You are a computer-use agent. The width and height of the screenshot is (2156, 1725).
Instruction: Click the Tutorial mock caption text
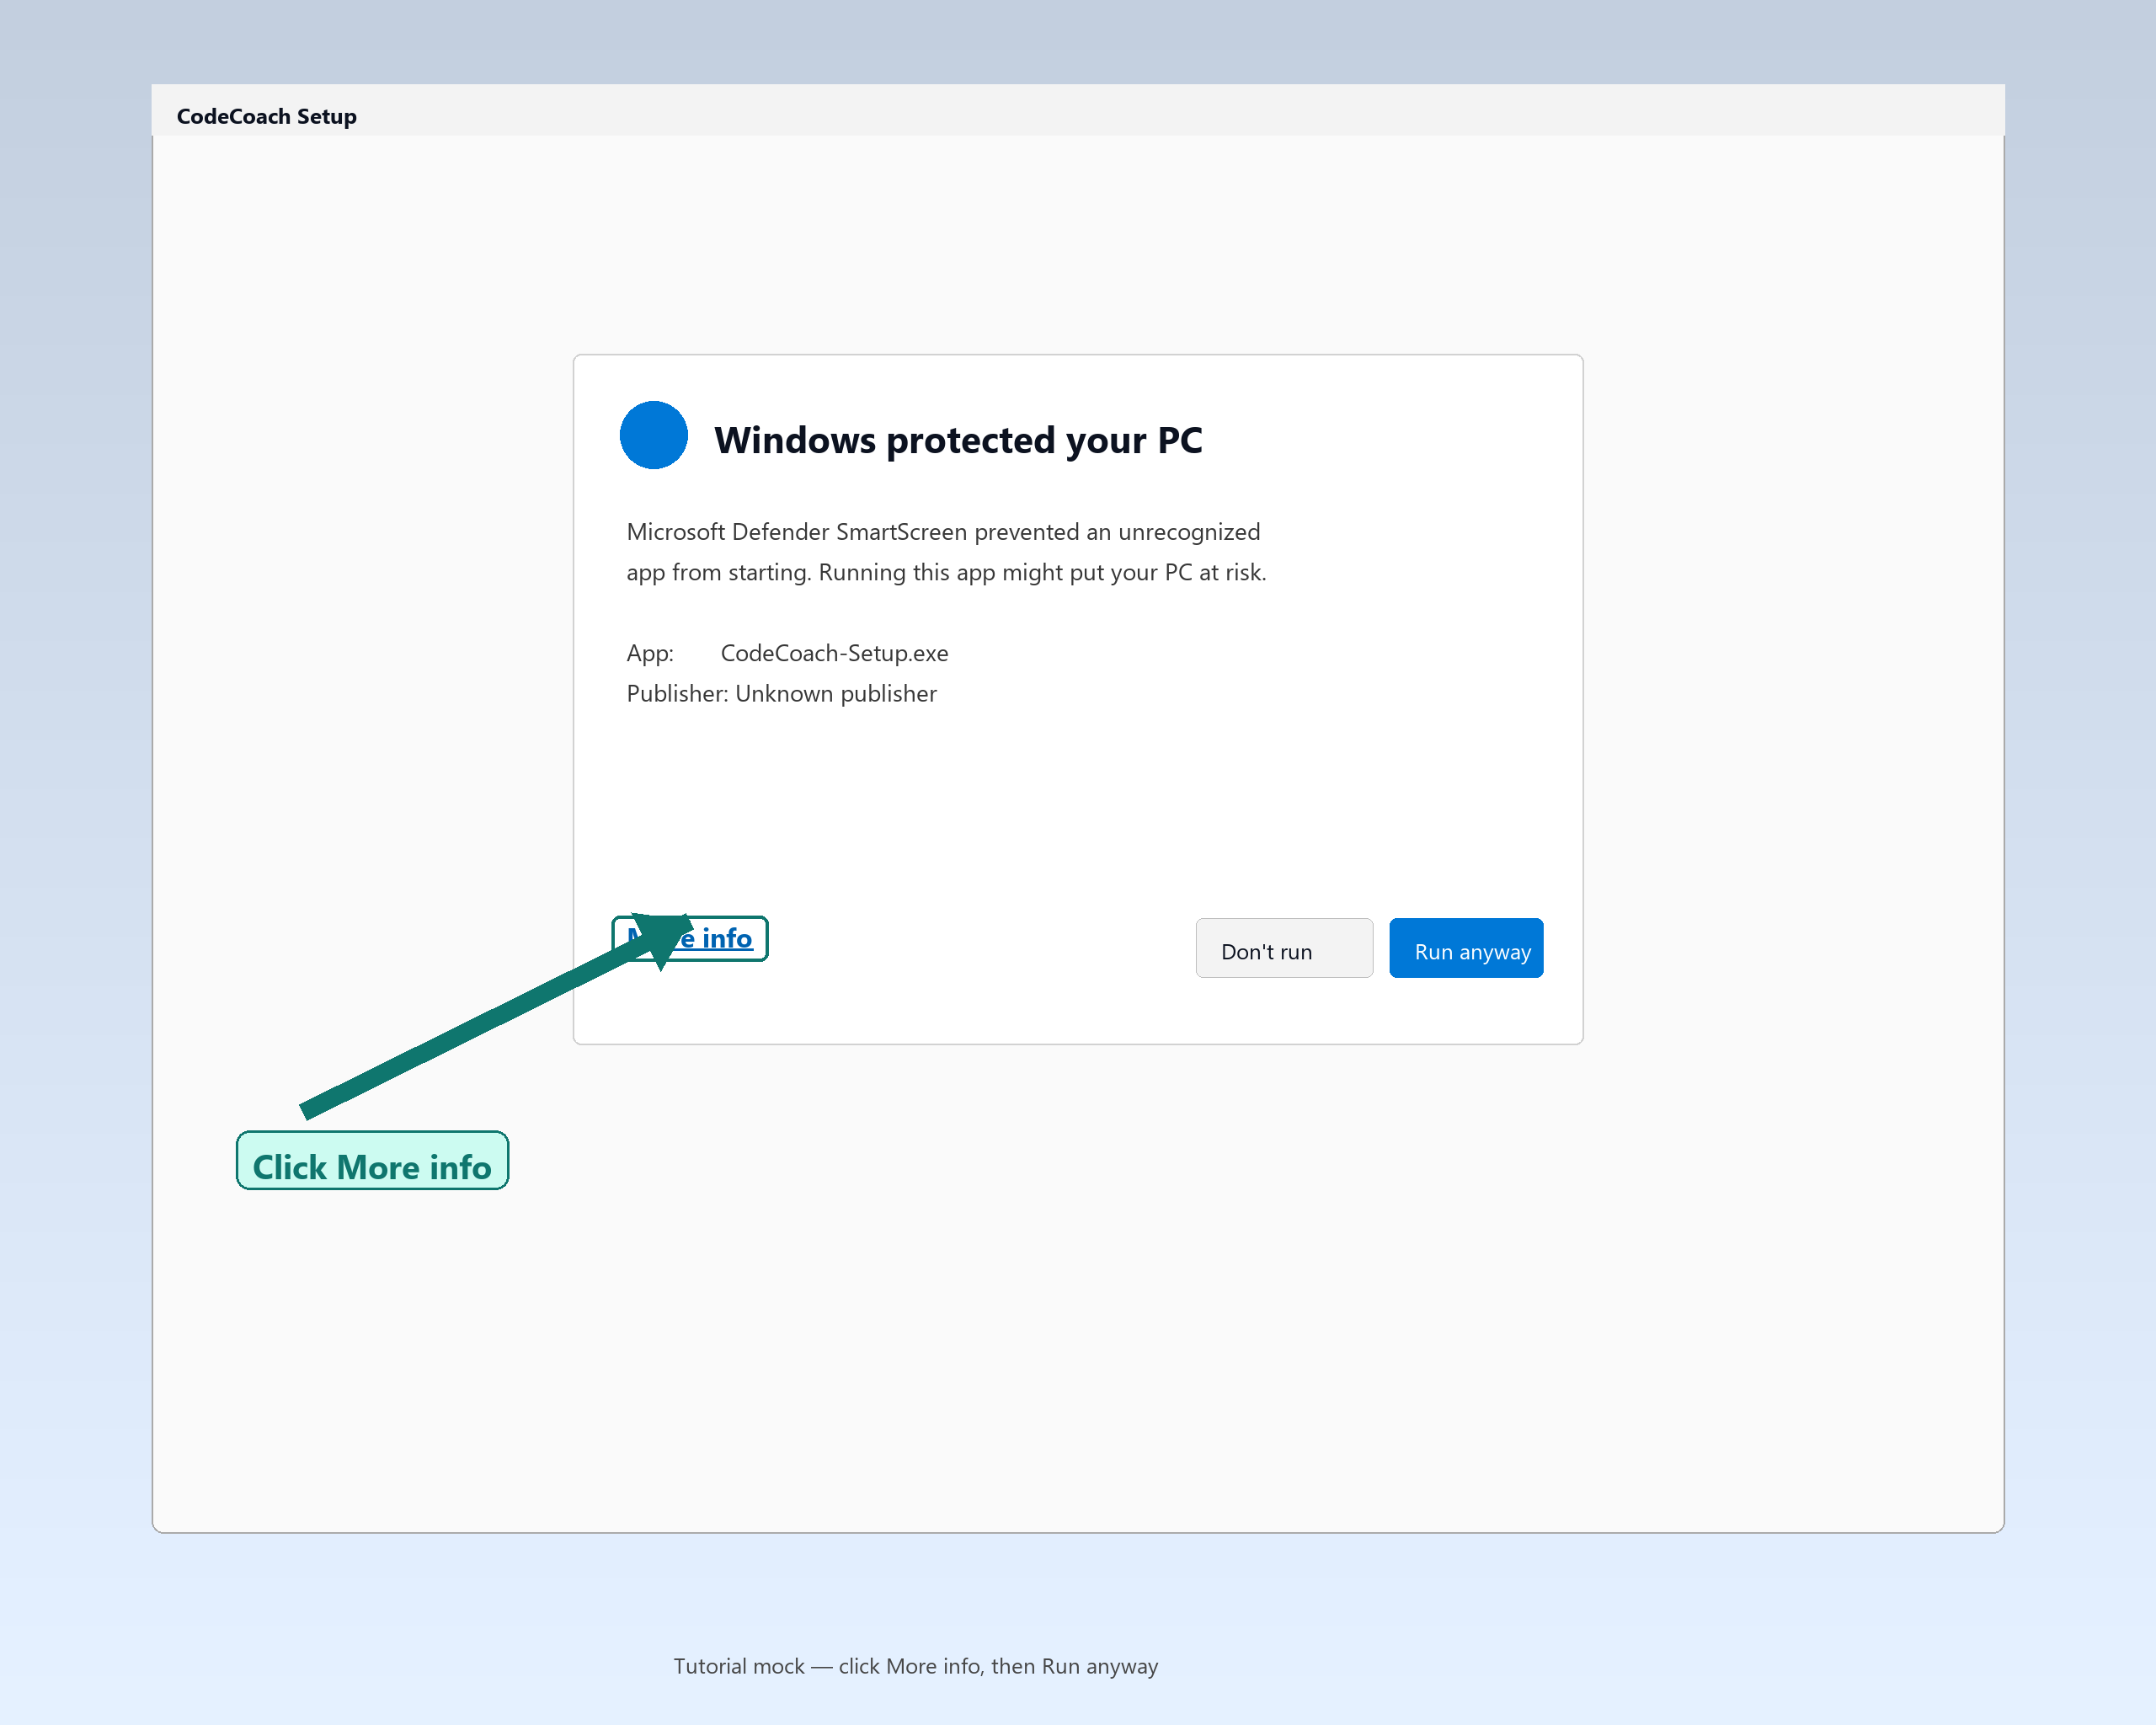[x=915, y=1666]
